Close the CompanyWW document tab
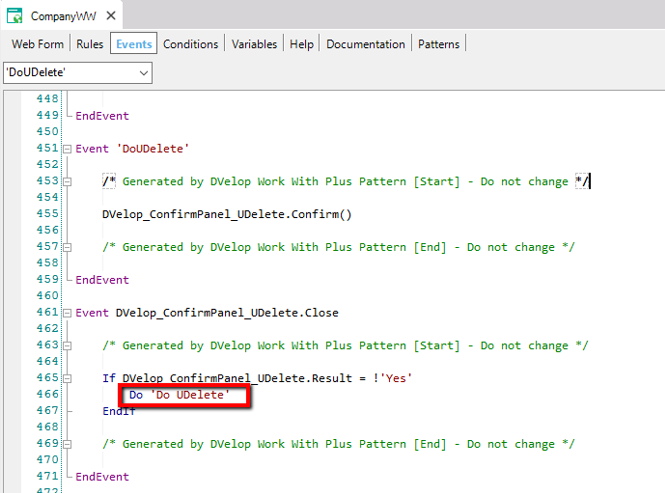The image size is (665, 493). (x=110, y=16)
